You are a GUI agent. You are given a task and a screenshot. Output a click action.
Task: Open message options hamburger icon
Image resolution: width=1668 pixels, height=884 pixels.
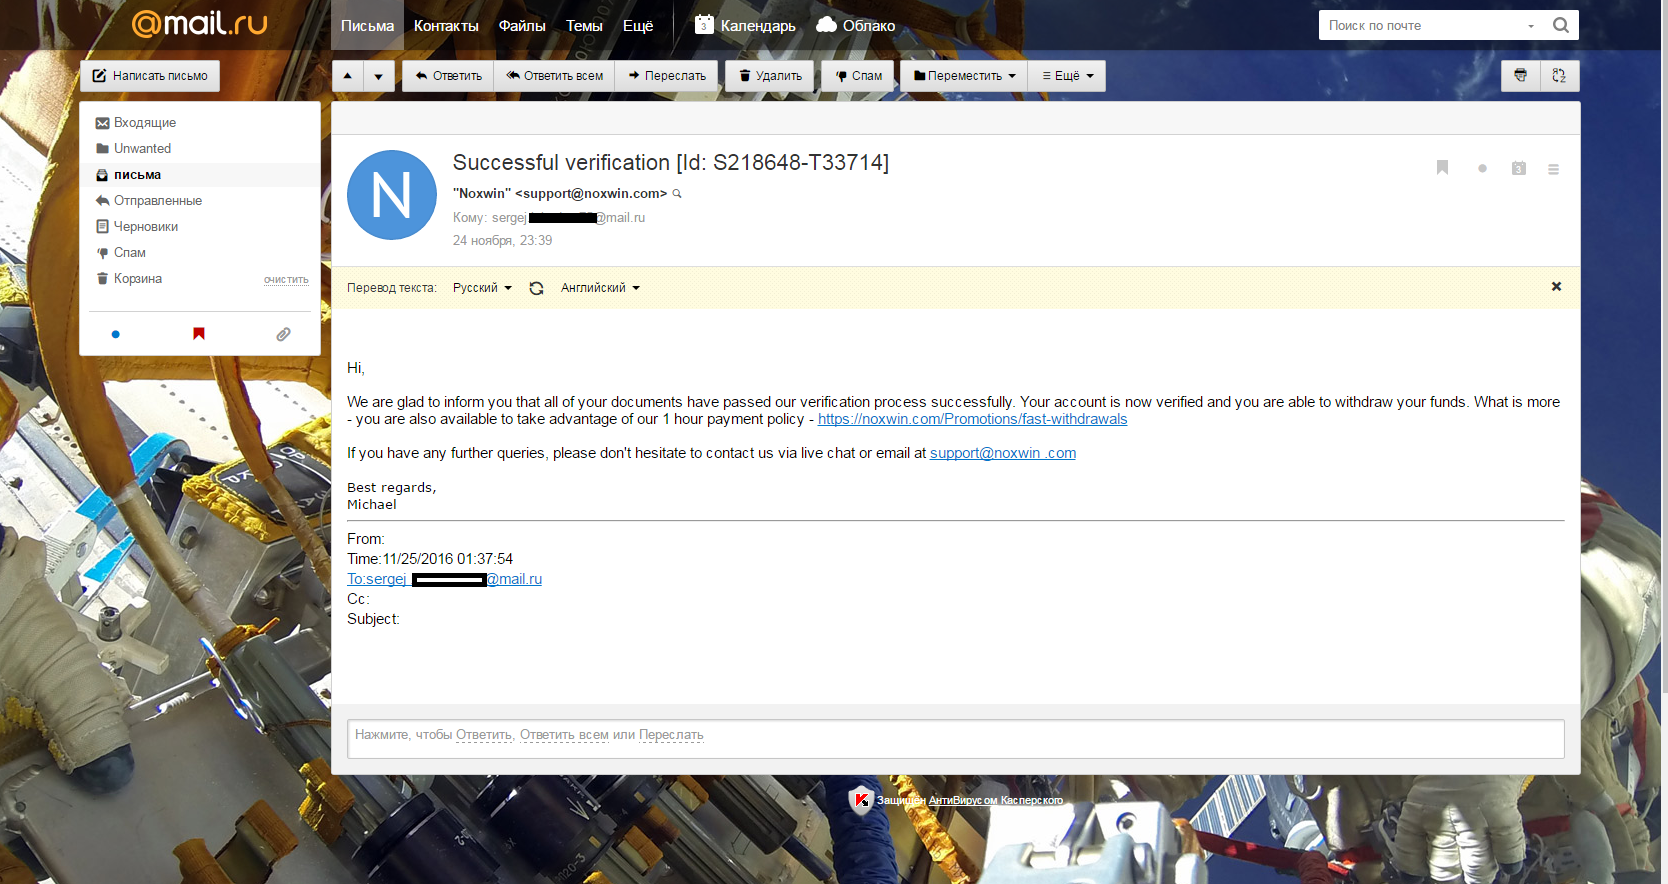[1553, 169]
